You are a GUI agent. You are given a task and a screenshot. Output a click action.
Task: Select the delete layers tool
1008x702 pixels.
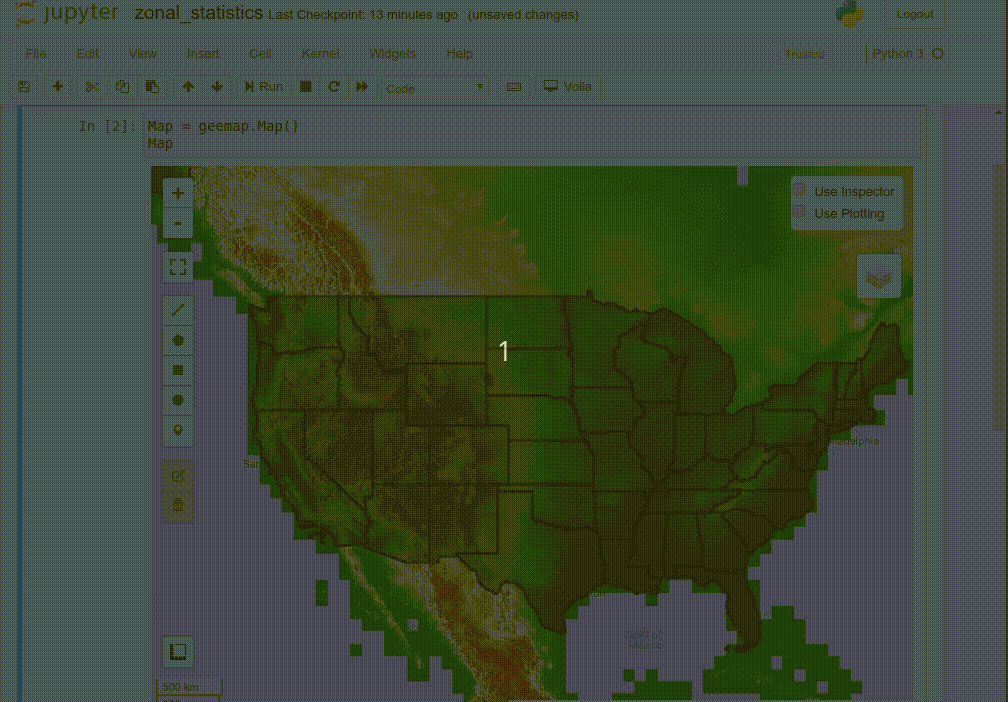177,504
